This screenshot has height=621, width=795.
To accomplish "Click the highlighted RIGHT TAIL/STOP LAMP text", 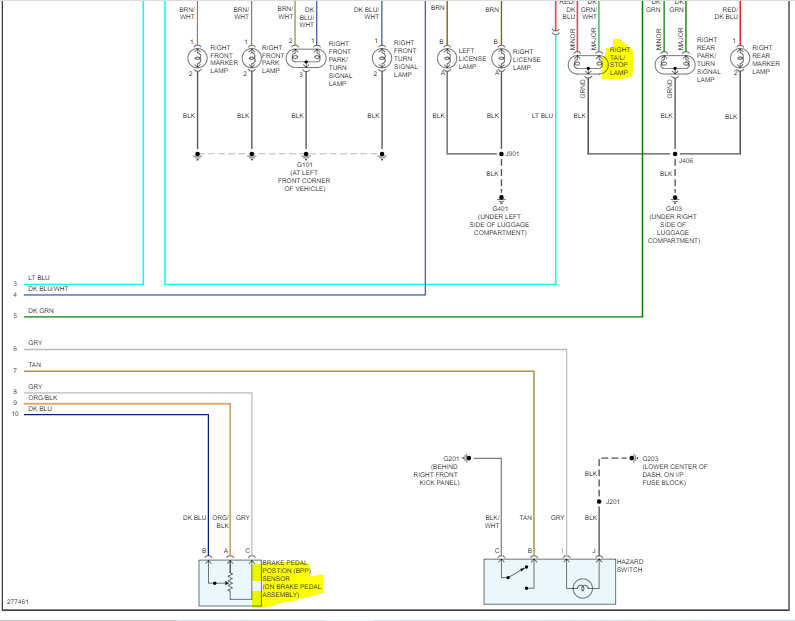I will coord(619,61).
